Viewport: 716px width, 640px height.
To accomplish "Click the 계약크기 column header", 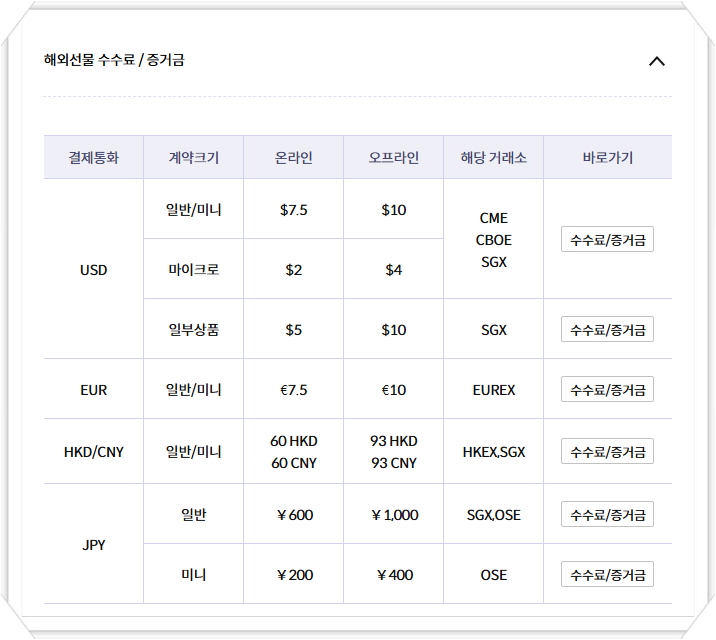I will (194, 158).
